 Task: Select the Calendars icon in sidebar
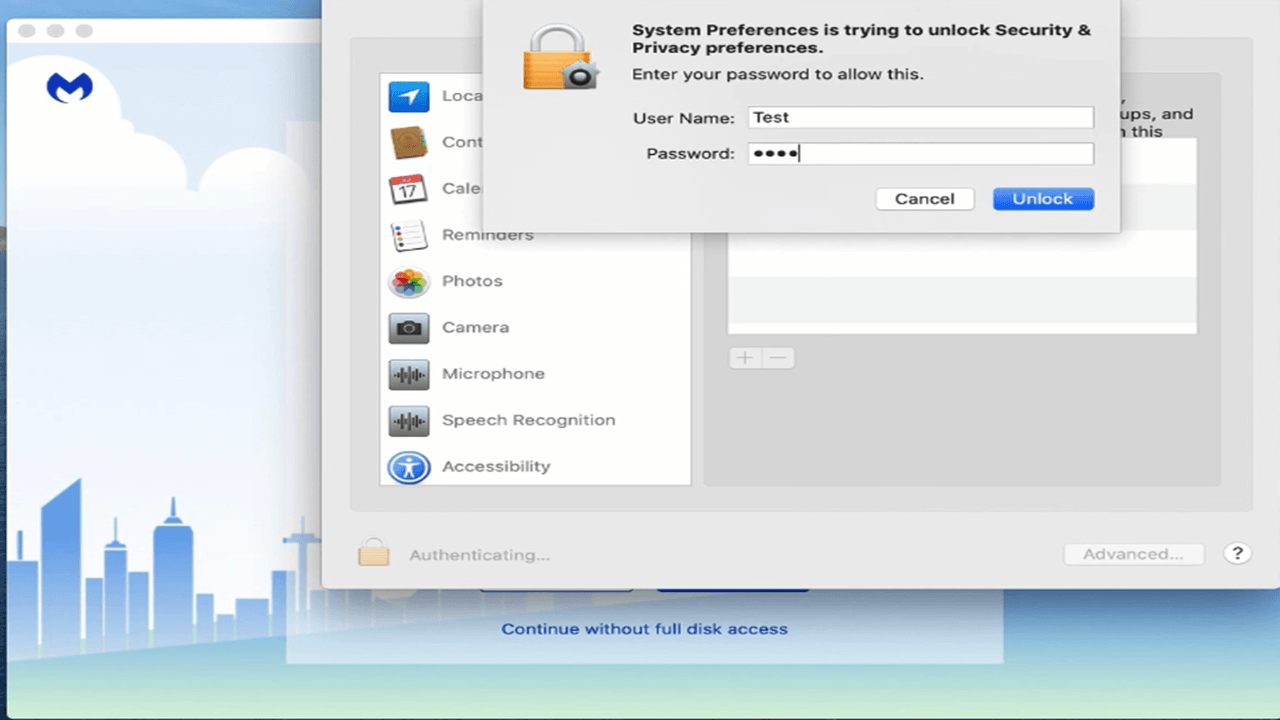pyautogui.click(x=409, y=189)
